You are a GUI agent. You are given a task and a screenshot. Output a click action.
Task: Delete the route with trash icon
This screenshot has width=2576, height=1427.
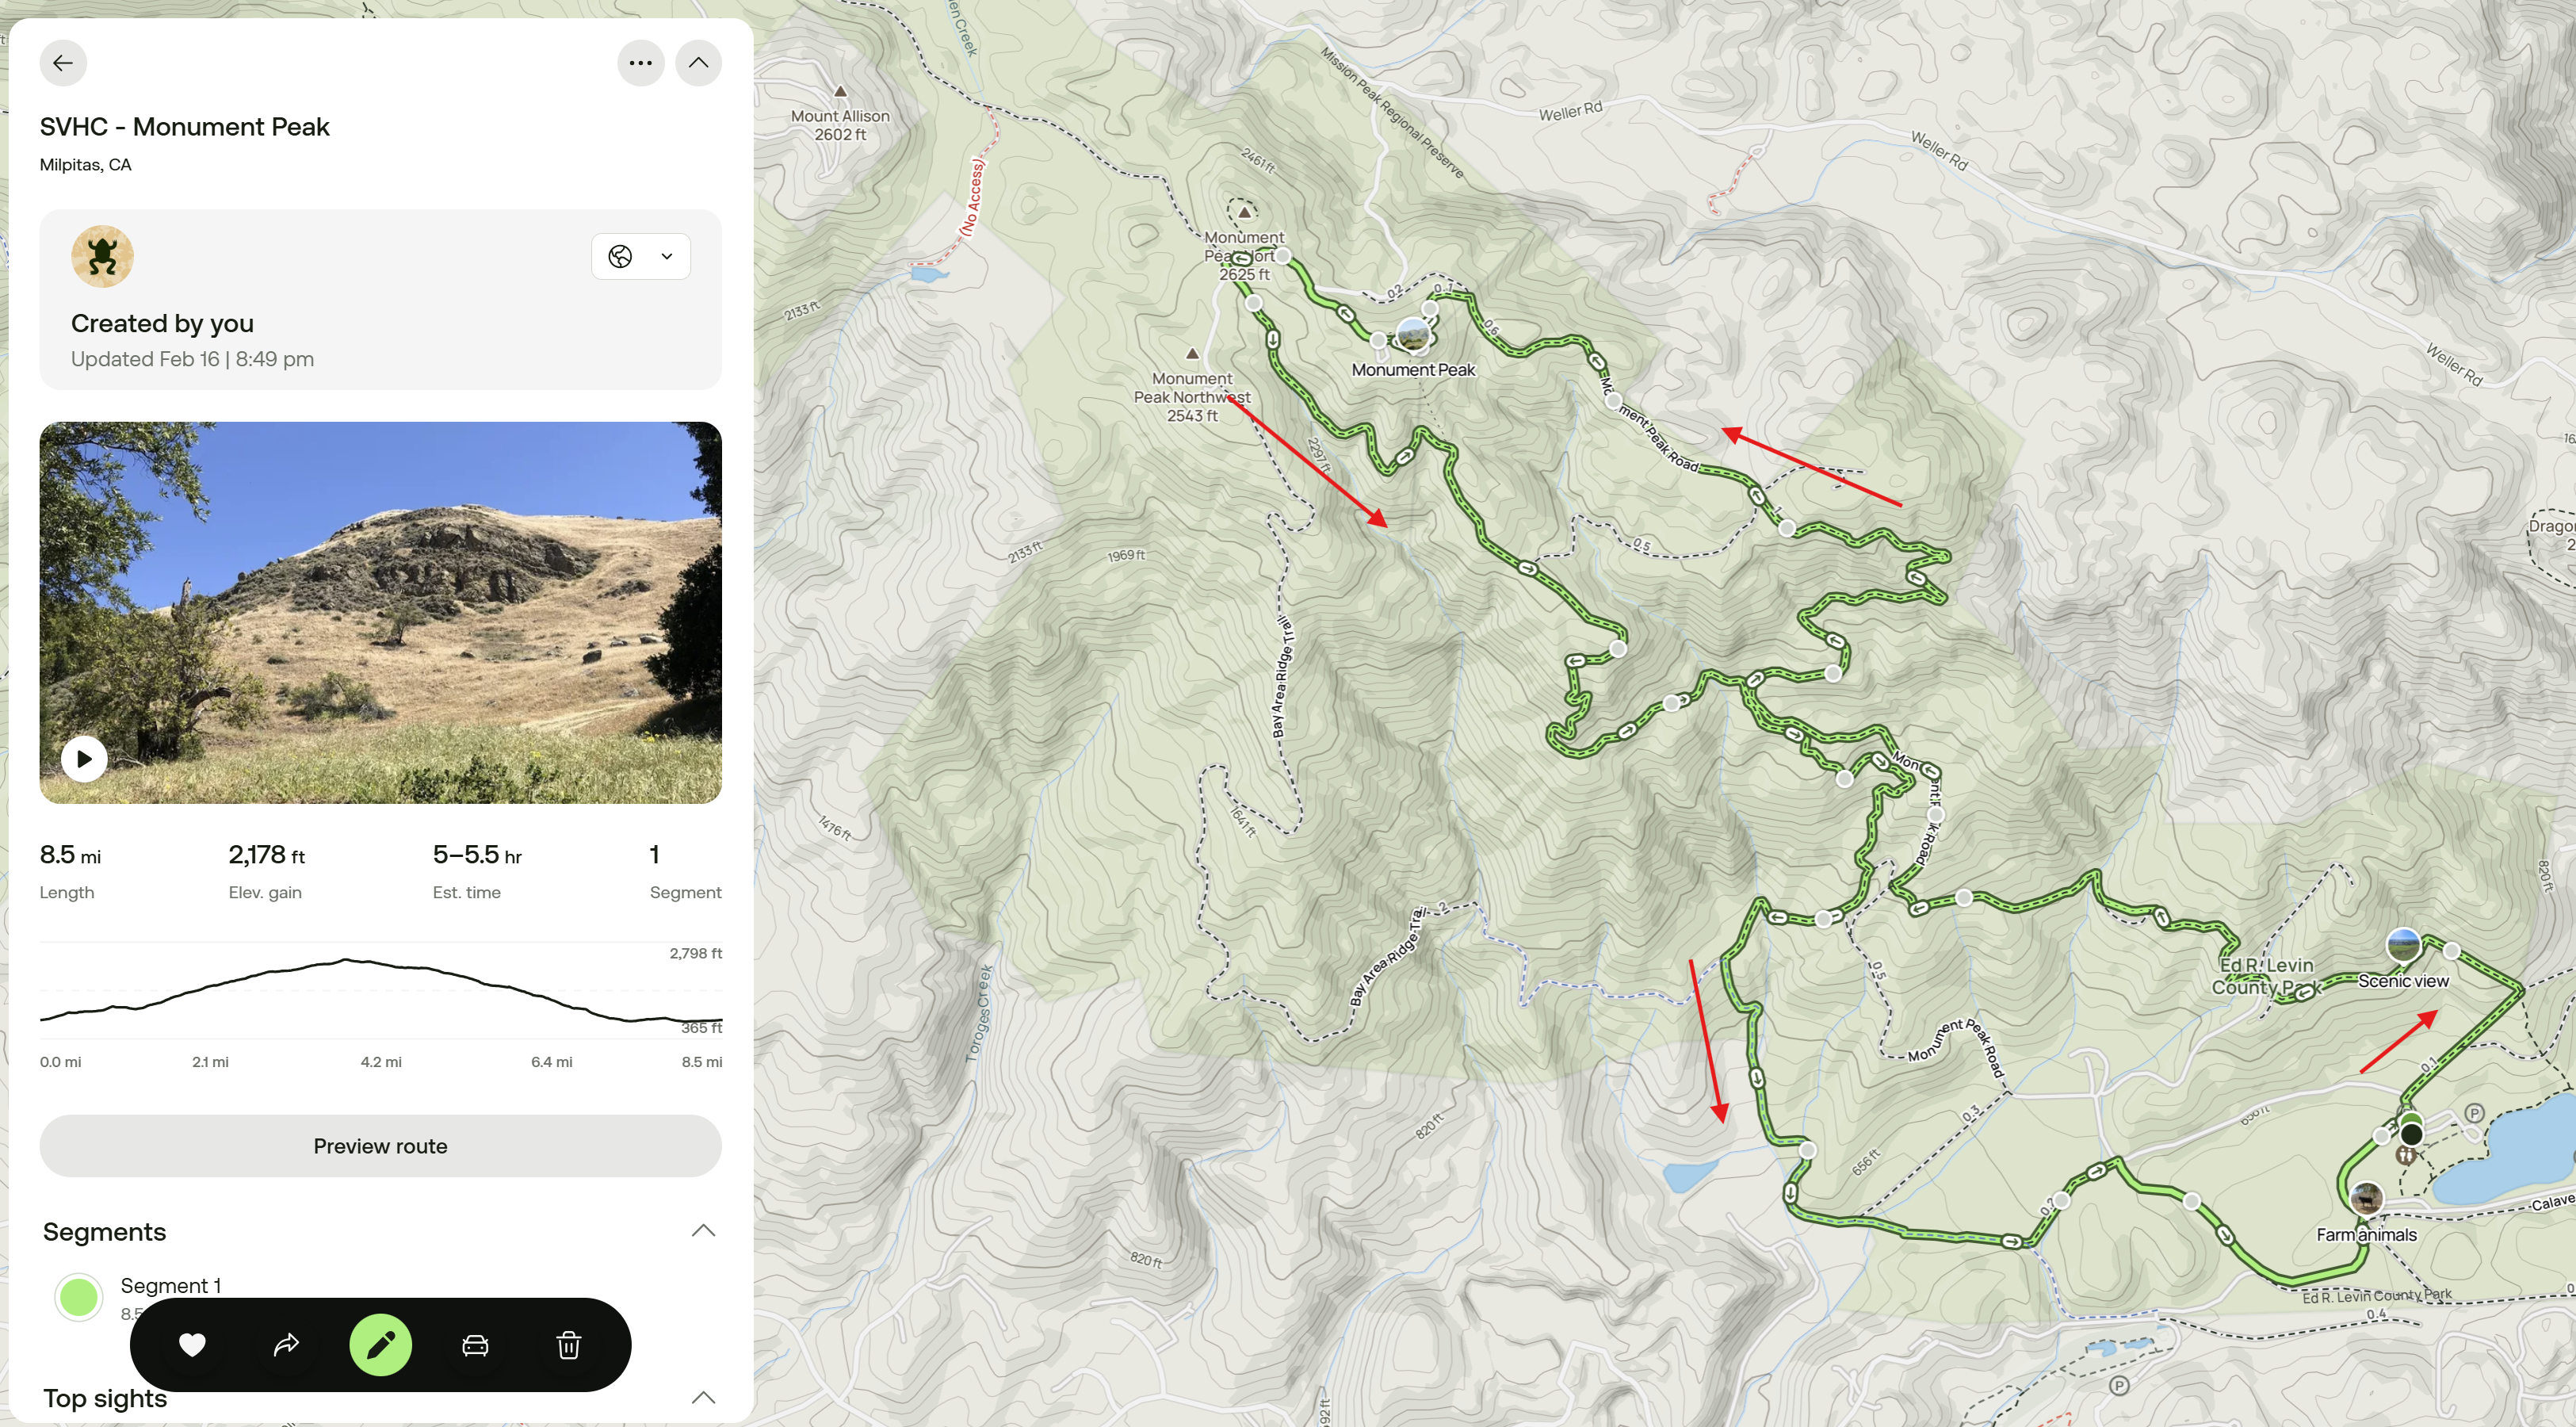pos(568,1345)
